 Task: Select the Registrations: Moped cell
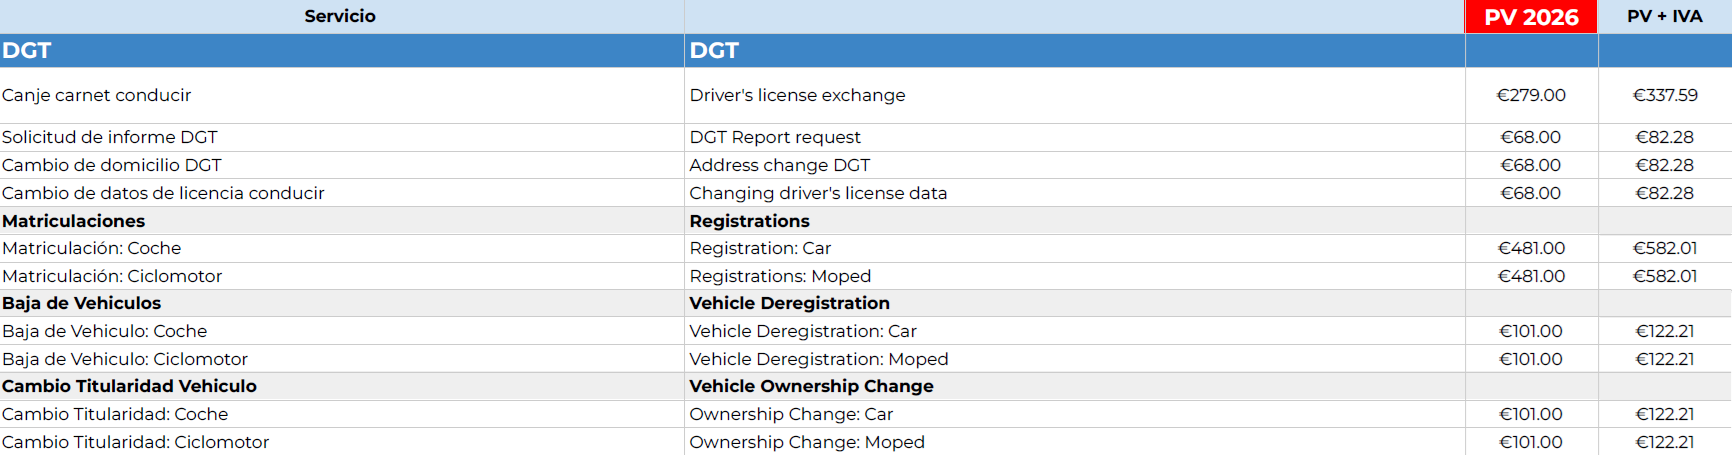[780, 276]
